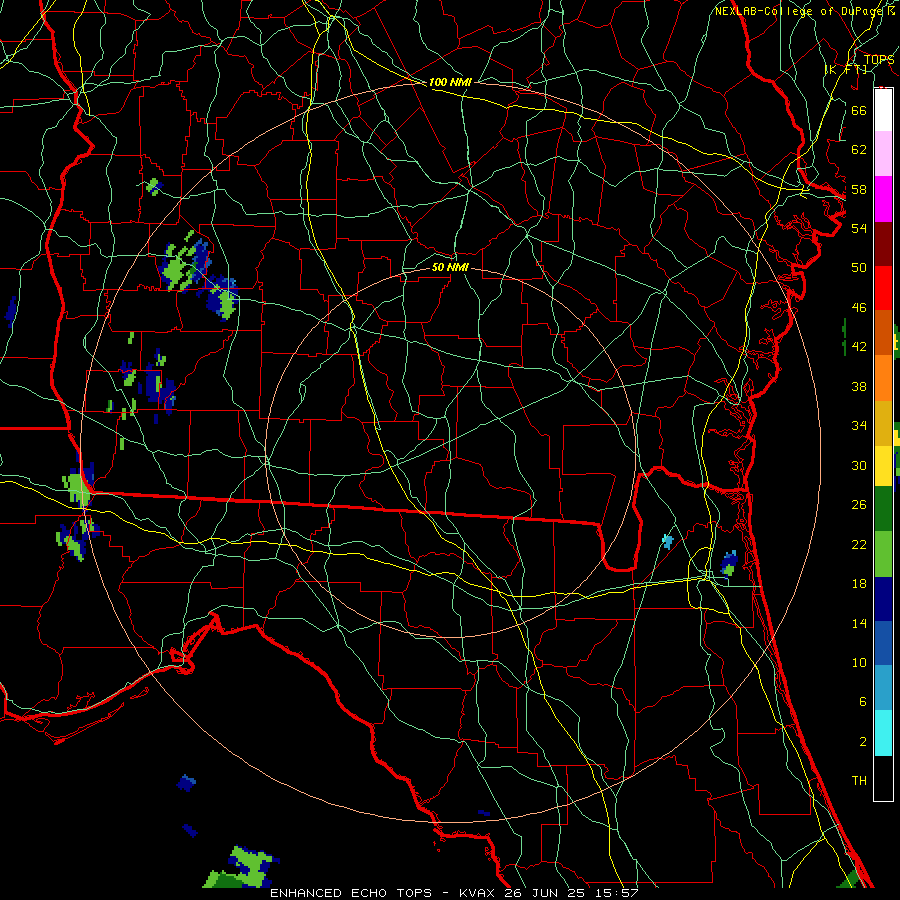This screenshot has height=900, width=900.
Task: Click the 50 NMI range ring label
Action: [x=450, y=267]
